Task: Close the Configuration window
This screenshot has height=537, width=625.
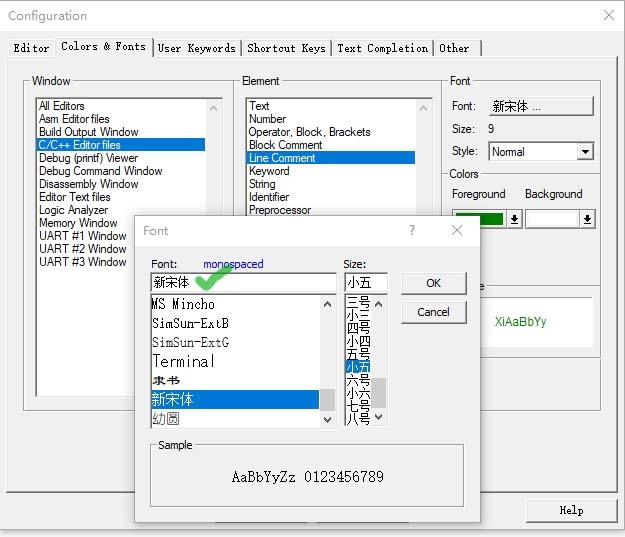Action: pos(609,16)
